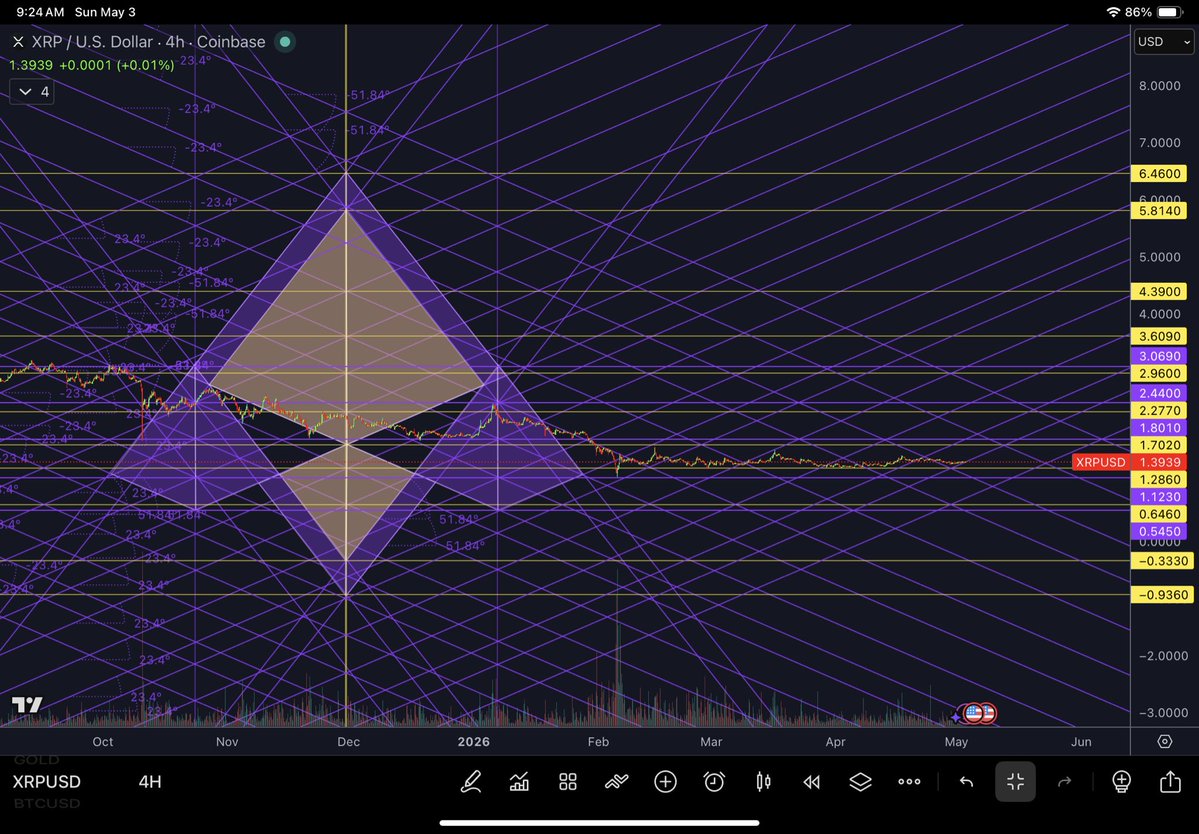The image size is (1199, 834).
Task: Select the 6.4600 yellow price label
Action: click(x=1159, y=174)
